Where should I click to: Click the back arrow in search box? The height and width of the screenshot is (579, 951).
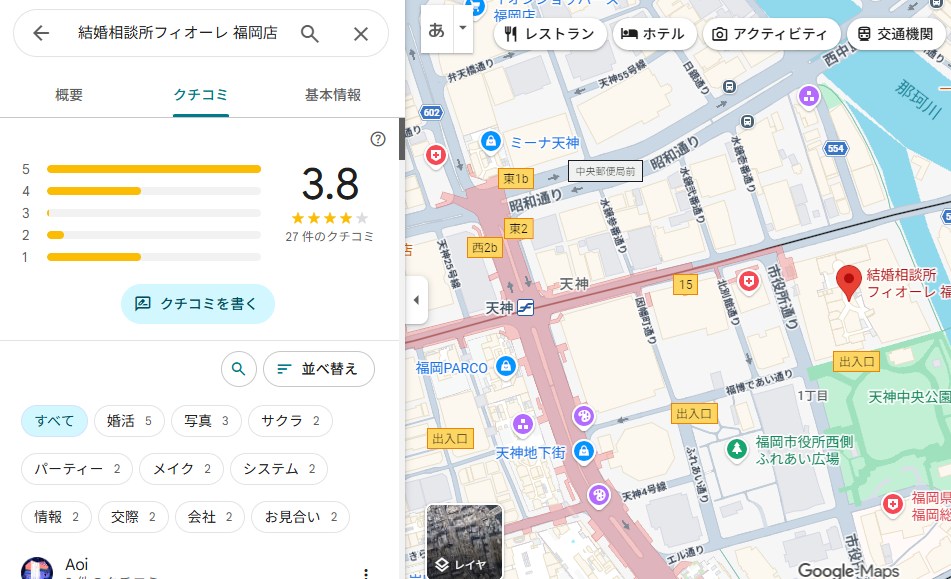pos(41,34)
